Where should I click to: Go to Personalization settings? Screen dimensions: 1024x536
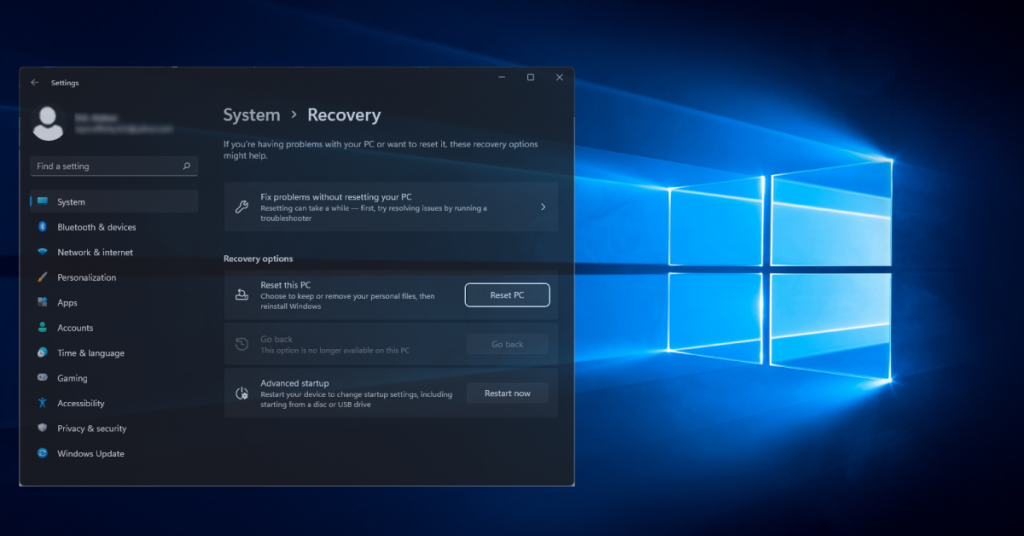point(87,277)
